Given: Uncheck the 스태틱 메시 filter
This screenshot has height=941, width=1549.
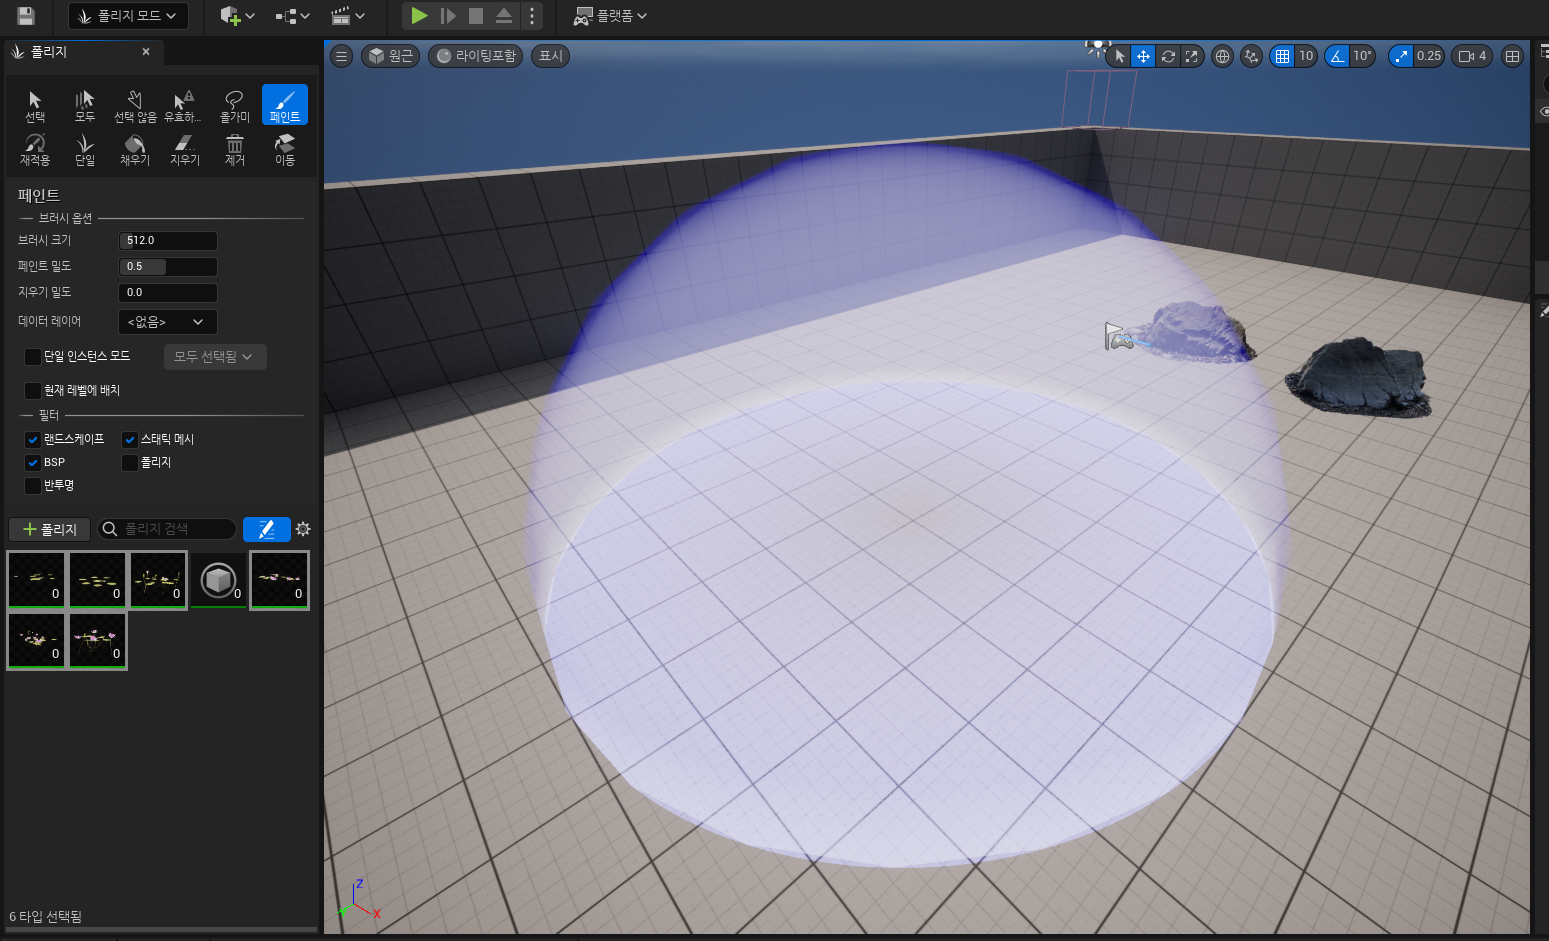Looking at the screenshot, I should [130, 439].
